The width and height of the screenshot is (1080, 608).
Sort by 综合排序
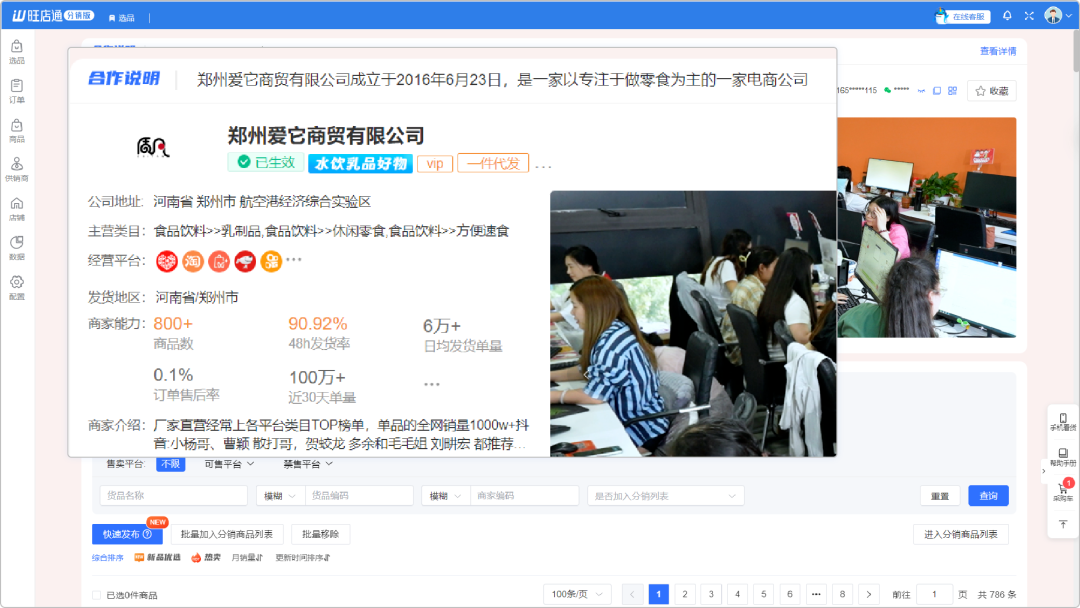coord(107,558)
